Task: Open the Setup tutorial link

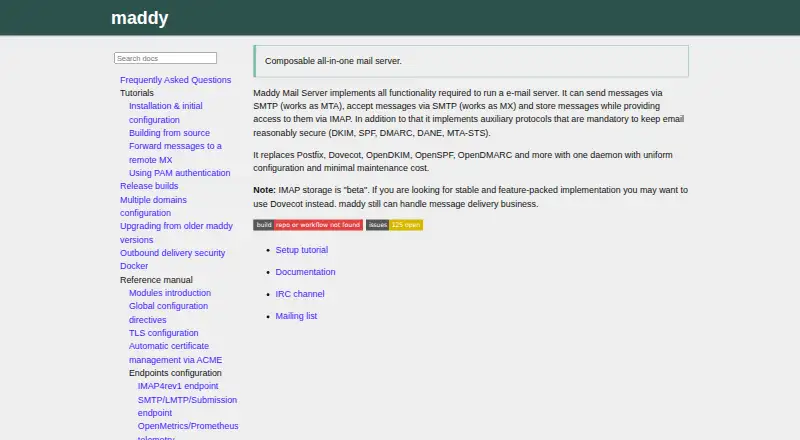Action: click(x=302, y=250)
